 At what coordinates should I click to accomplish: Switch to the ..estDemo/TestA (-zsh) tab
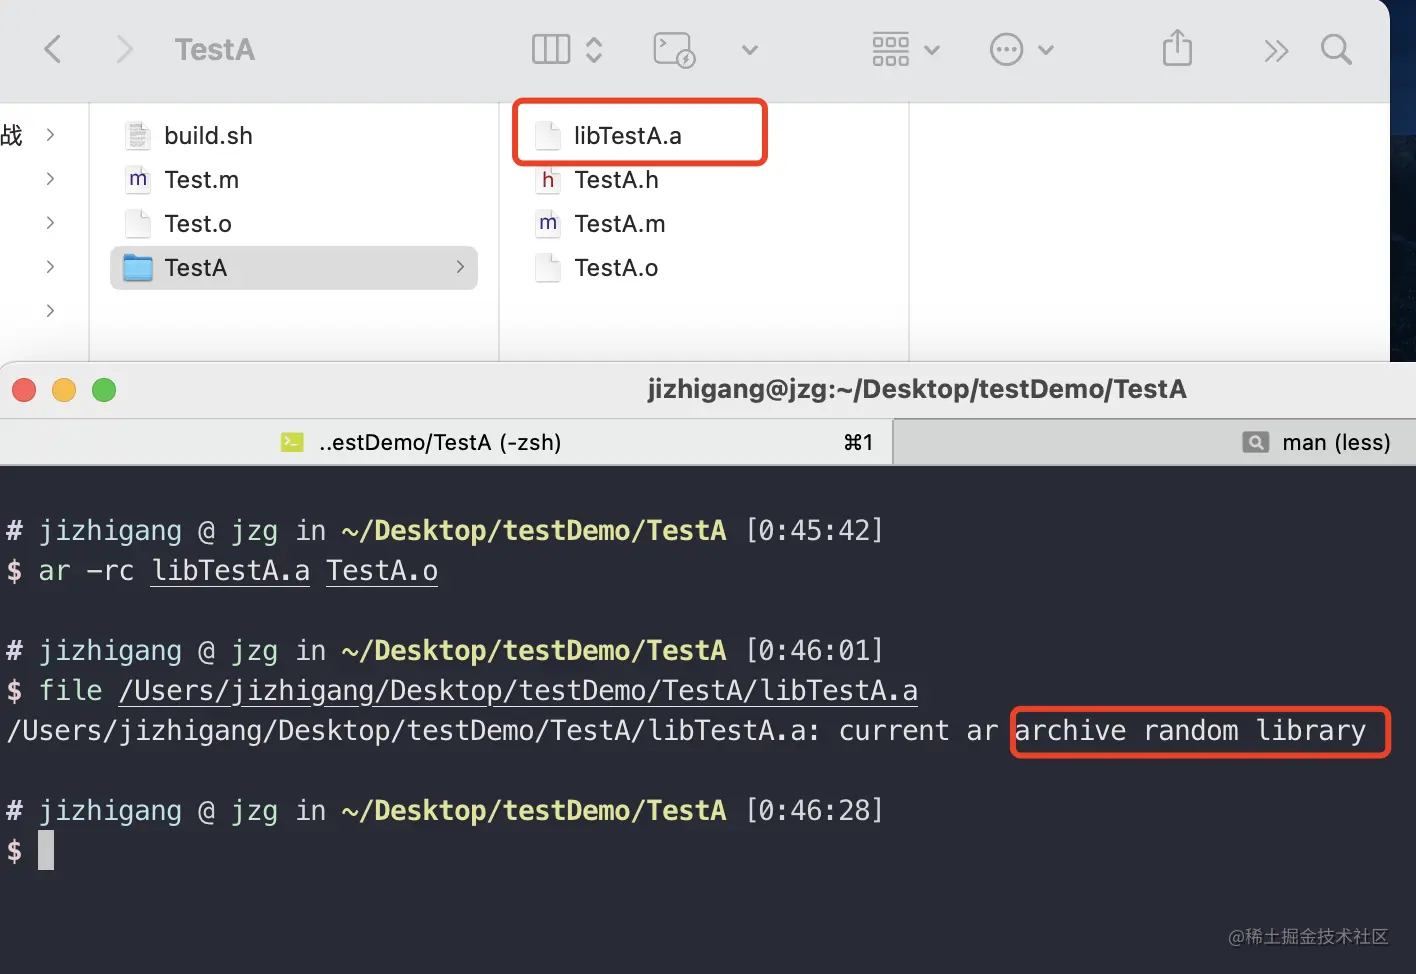click(x=440, y=442)
